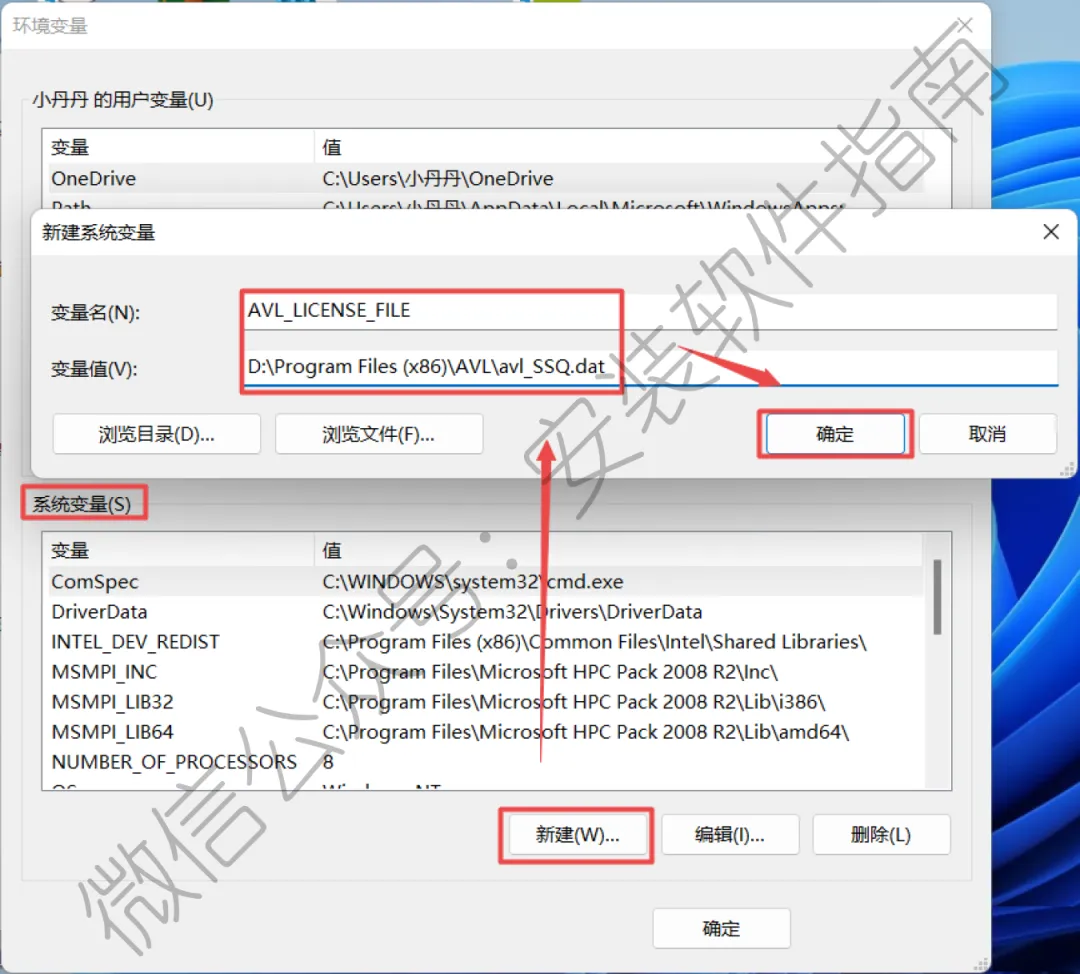Confirm the new system variable with 确定

(835, 434)
